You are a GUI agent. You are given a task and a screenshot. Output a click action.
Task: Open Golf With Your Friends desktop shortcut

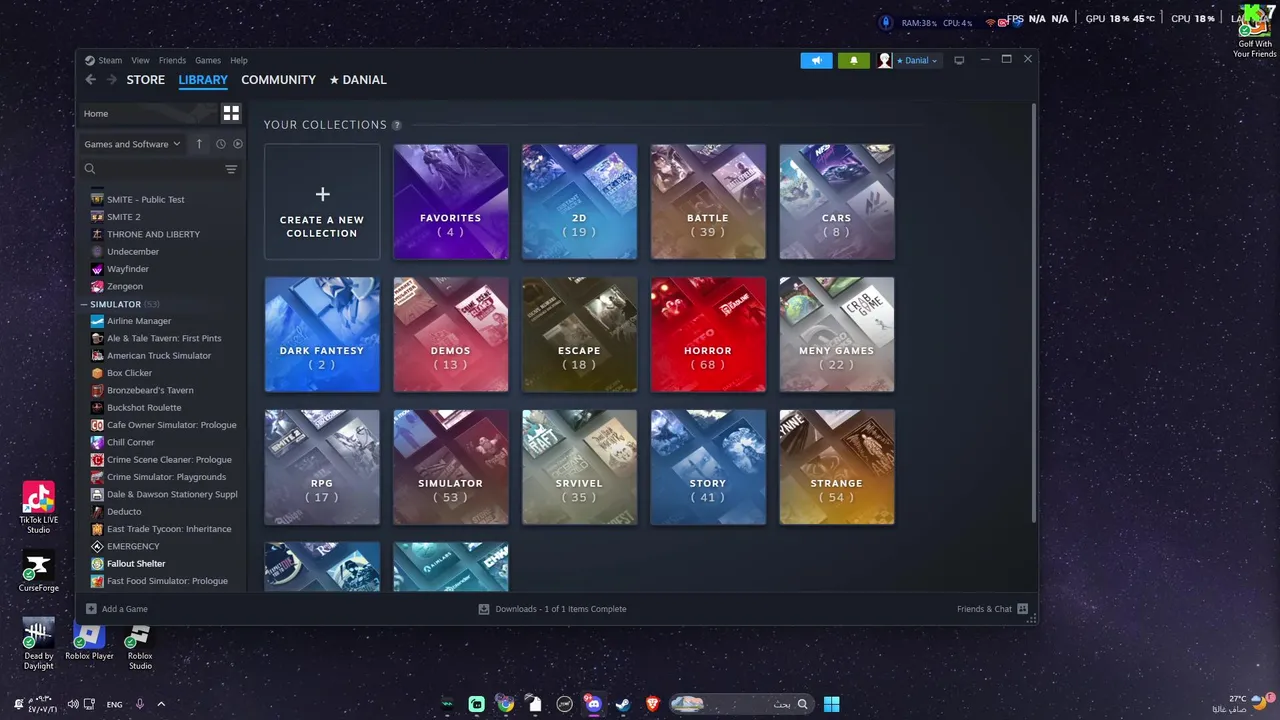coord(1254,30)
